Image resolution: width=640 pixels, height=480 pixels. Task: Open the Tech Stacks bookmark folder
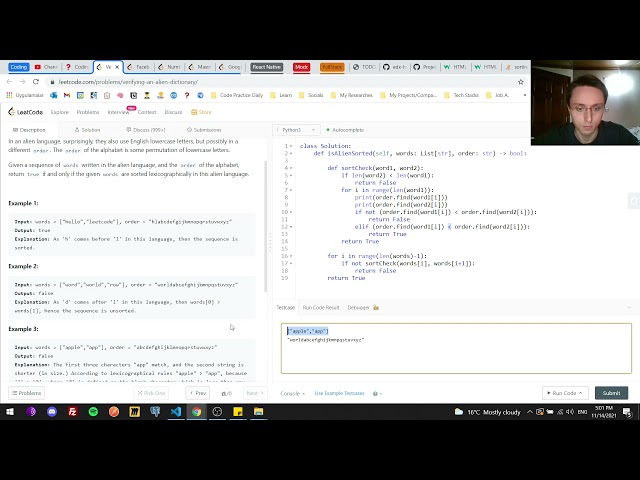(x=461, y=95)
